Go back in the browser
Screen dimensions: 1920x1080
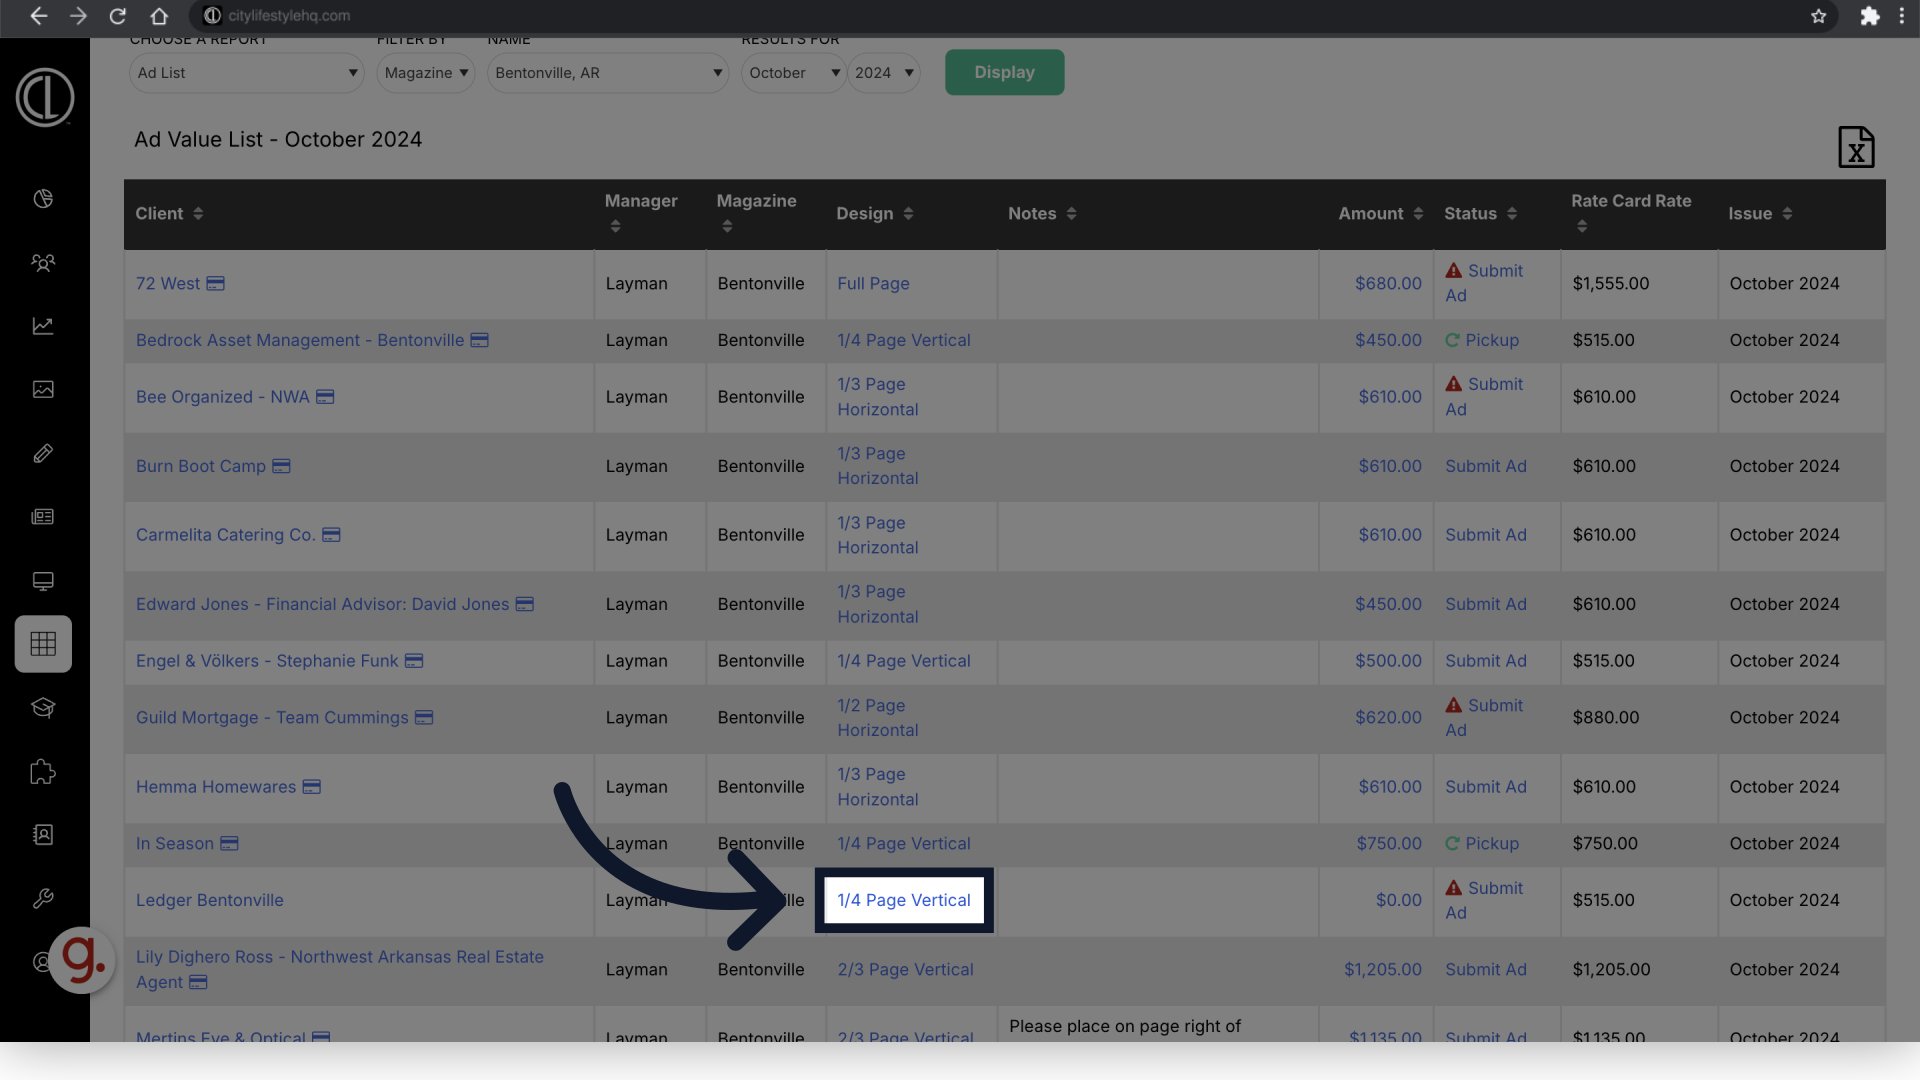pyautogui.click(x=38, y=16)
